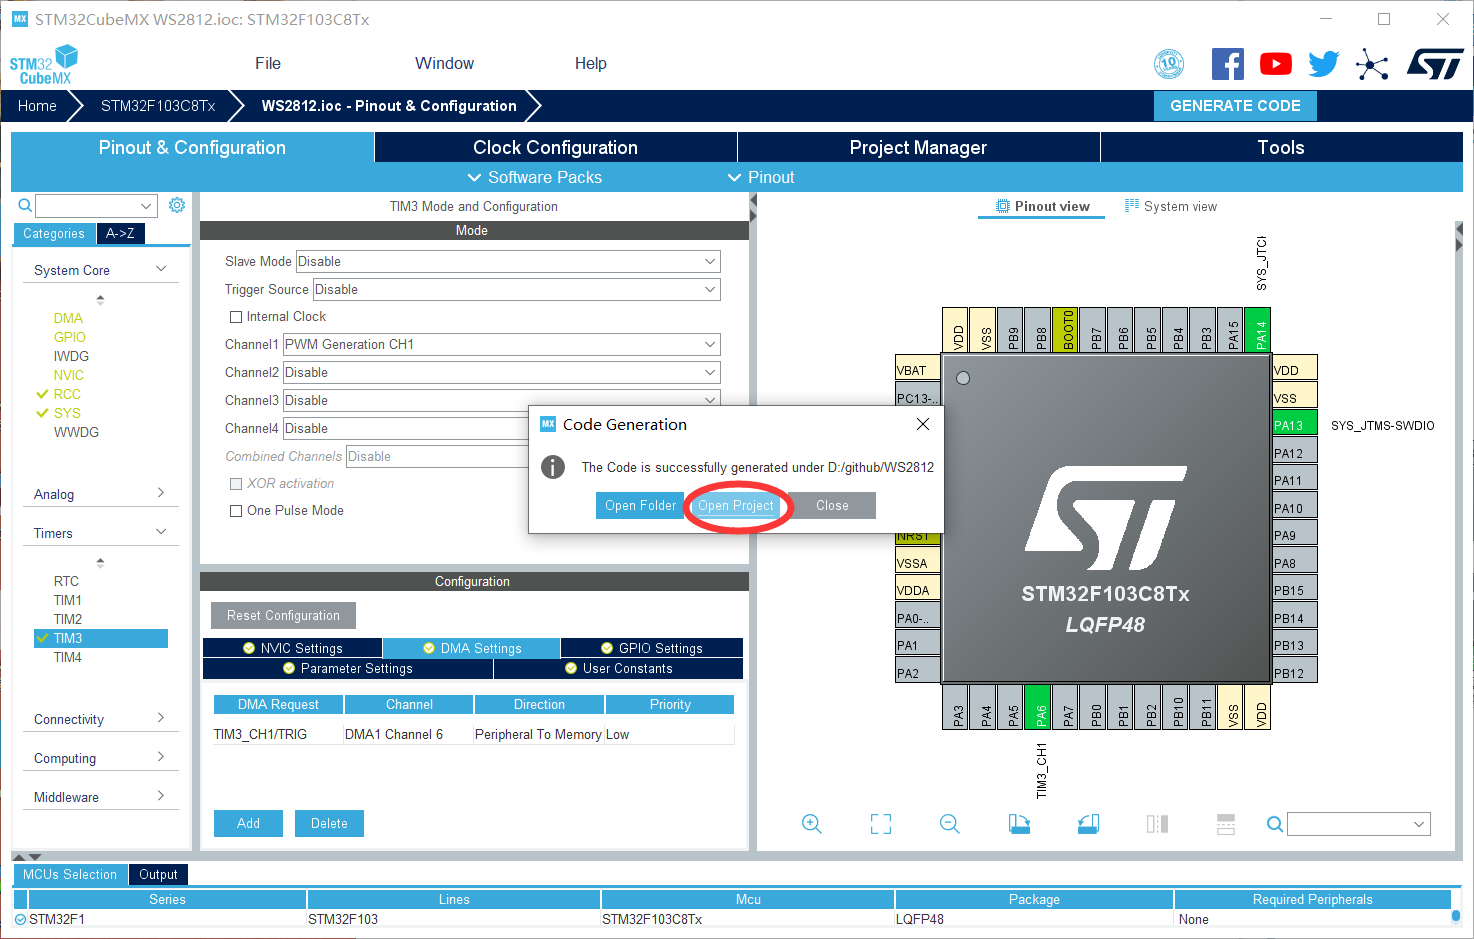Screen dimensions: 1474x939
Task: Open the Channel3 dropdown
Action: [x=501, y=400]
